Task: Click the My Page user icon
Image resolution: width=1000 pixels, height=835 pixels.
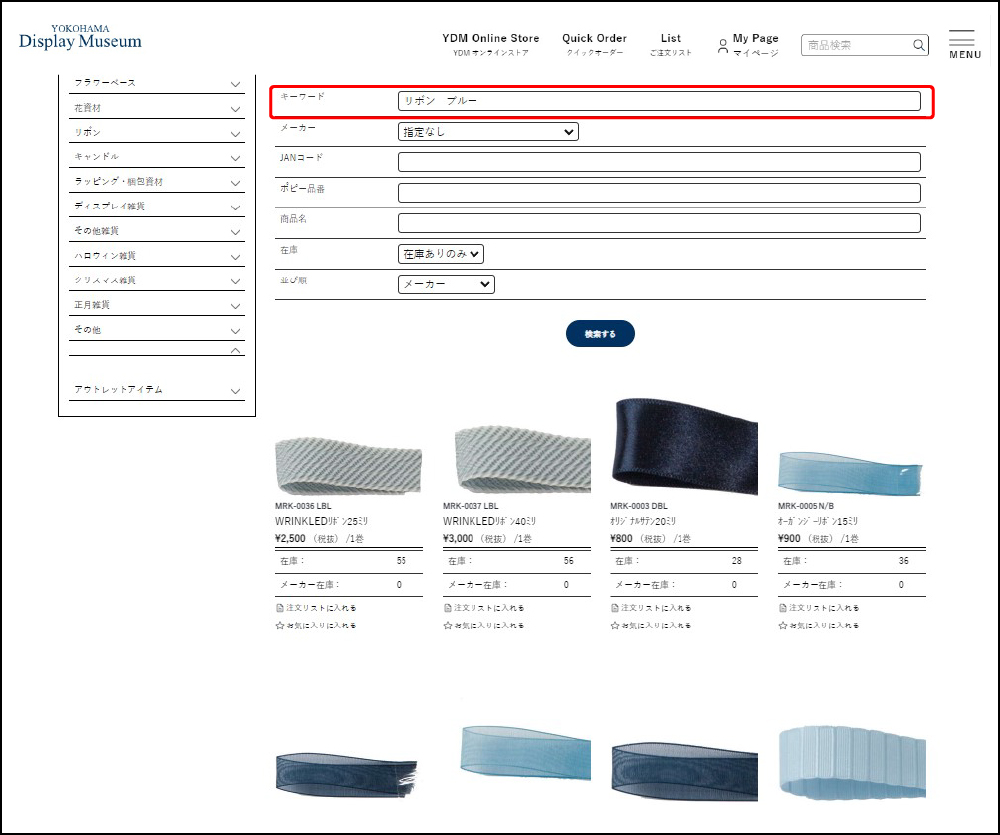Action: [723, 45]
